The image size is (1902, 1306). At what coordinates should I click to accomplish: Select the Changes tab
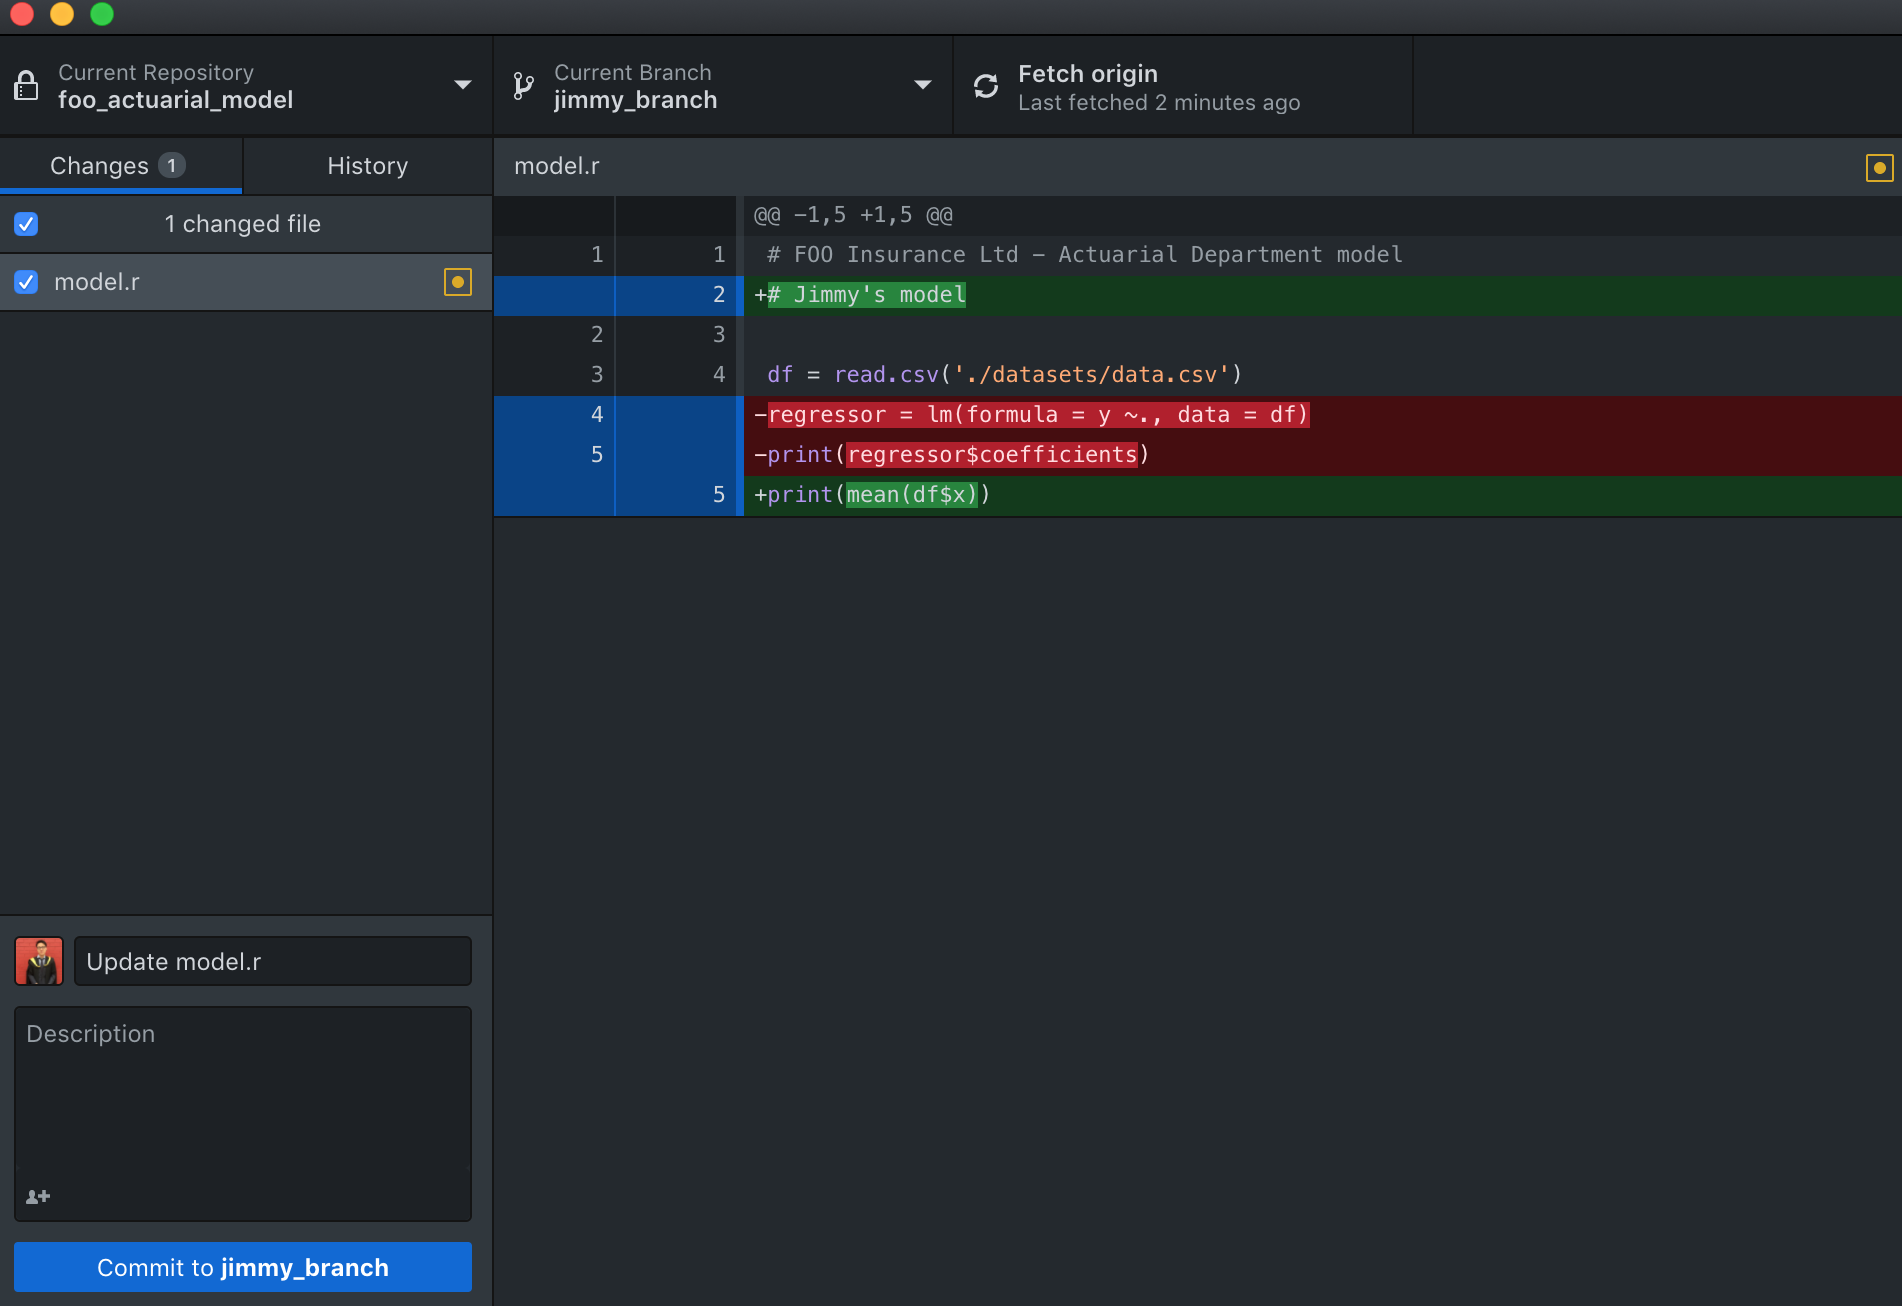point(100,166)
